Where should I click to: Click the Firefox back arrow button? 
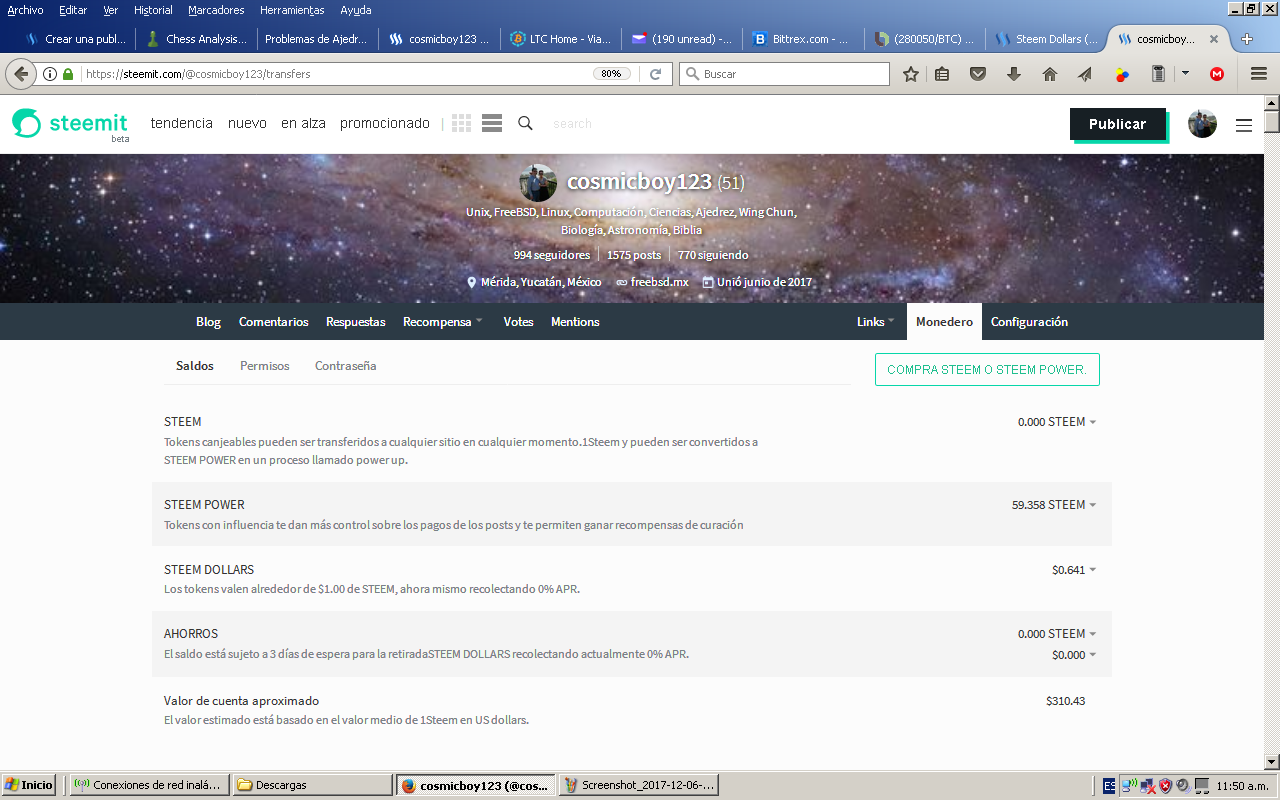click(x=21, y=74)
